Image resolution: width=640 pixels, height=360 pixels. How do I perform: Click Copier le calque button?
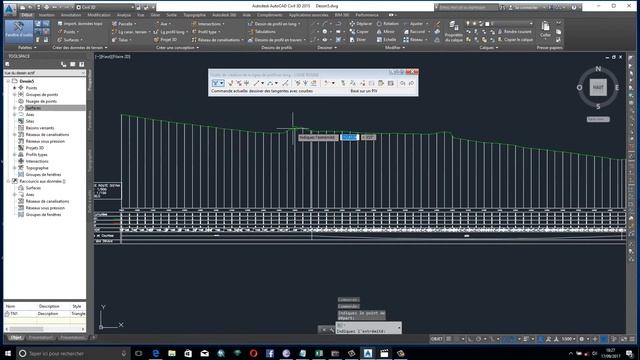click(x=516, y=40)
